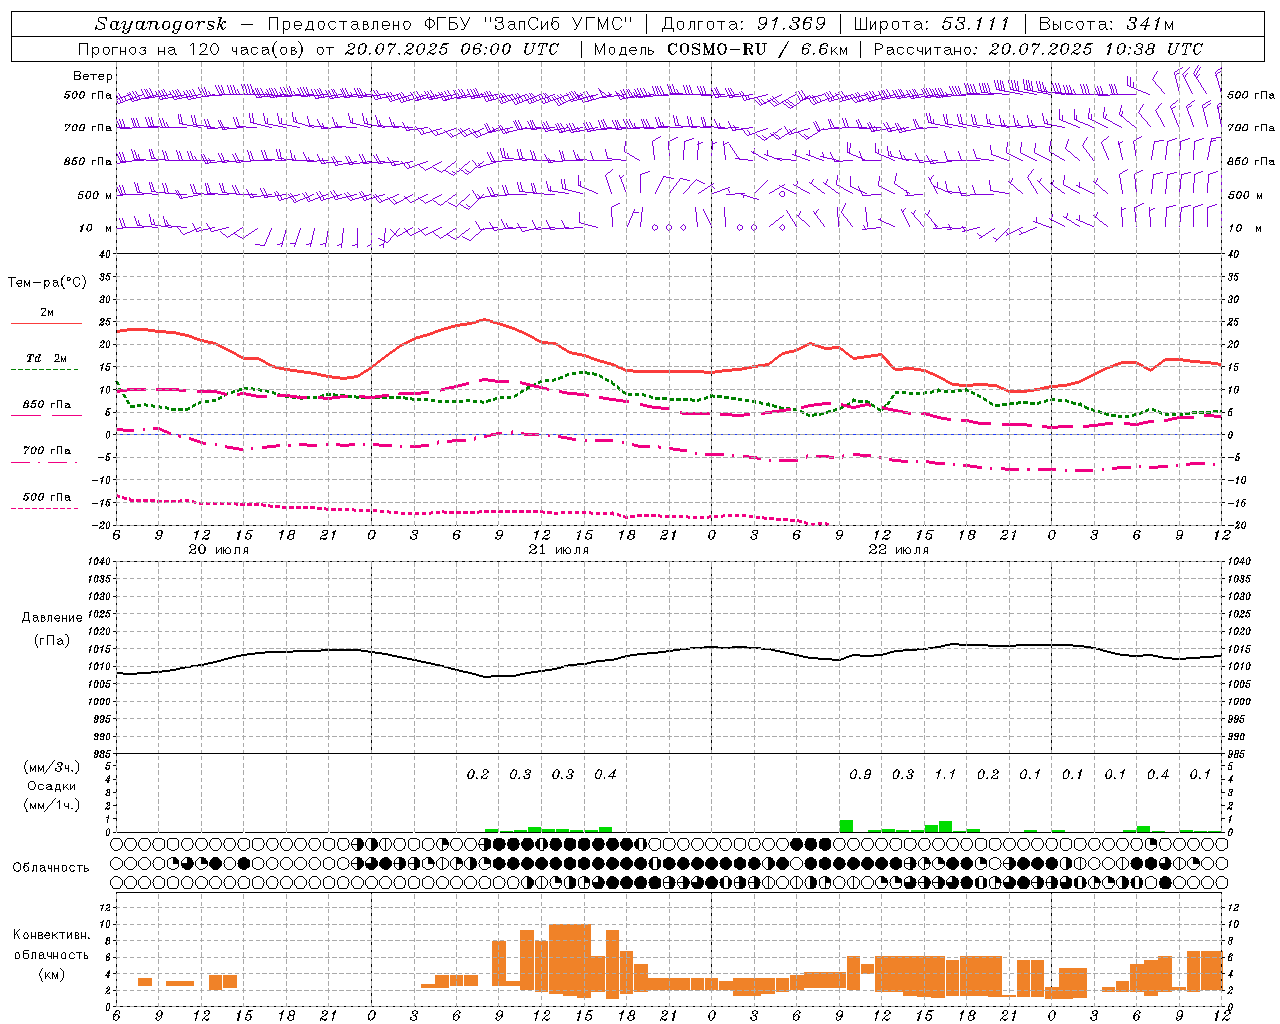Select the Прогноз на 120 часа(ов) text
This screenshot has width=1280, height=1024.
(193, 49)
